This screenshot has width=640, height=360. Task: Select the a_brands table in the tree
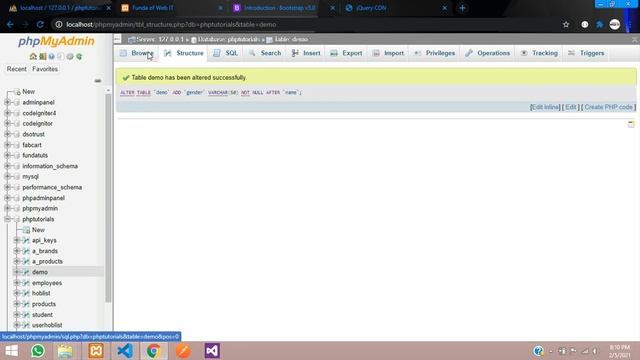[45, 251]
